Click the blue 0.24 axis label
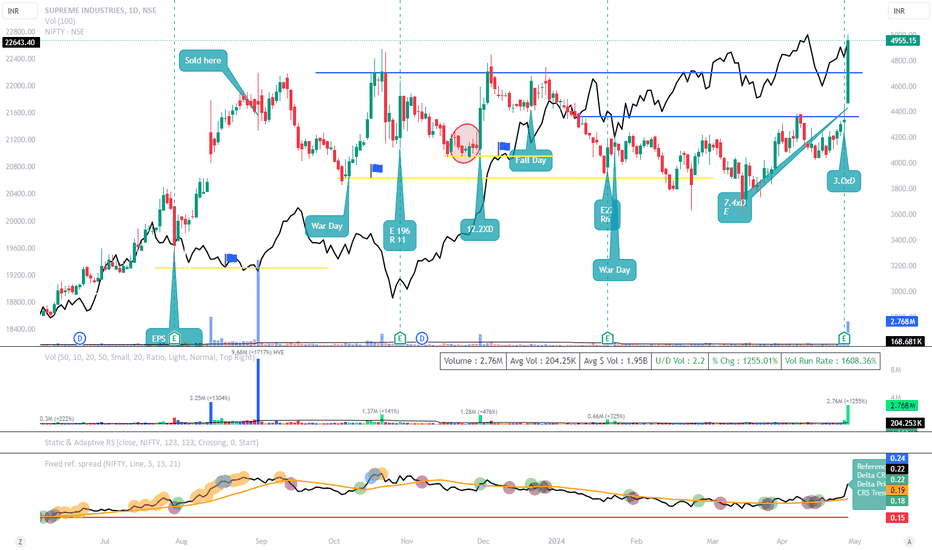The height and width of the screenshot is (550, 932). [x=897, y=458]
